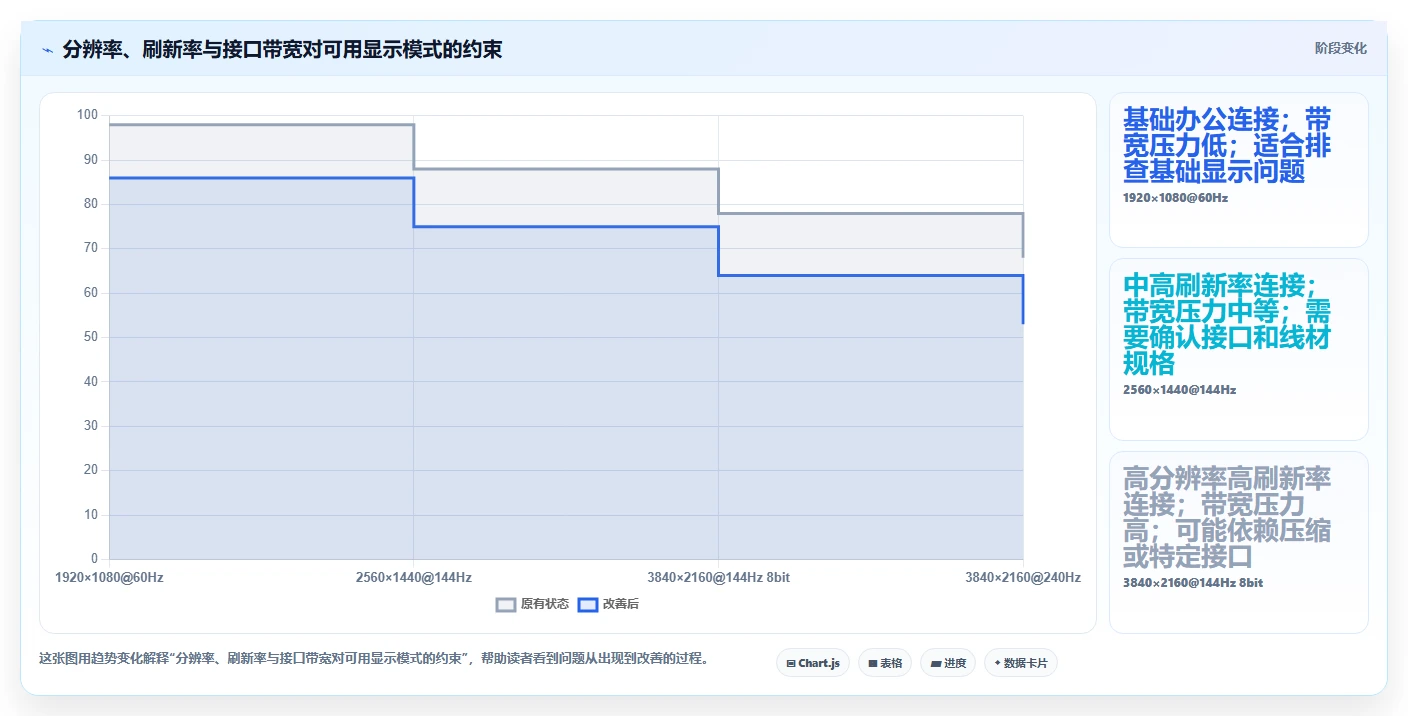Screen dimensions: 1408x716
Task: Click the 3840×2160@144Hz 8bit x-axis label
Action: [718, 578]
